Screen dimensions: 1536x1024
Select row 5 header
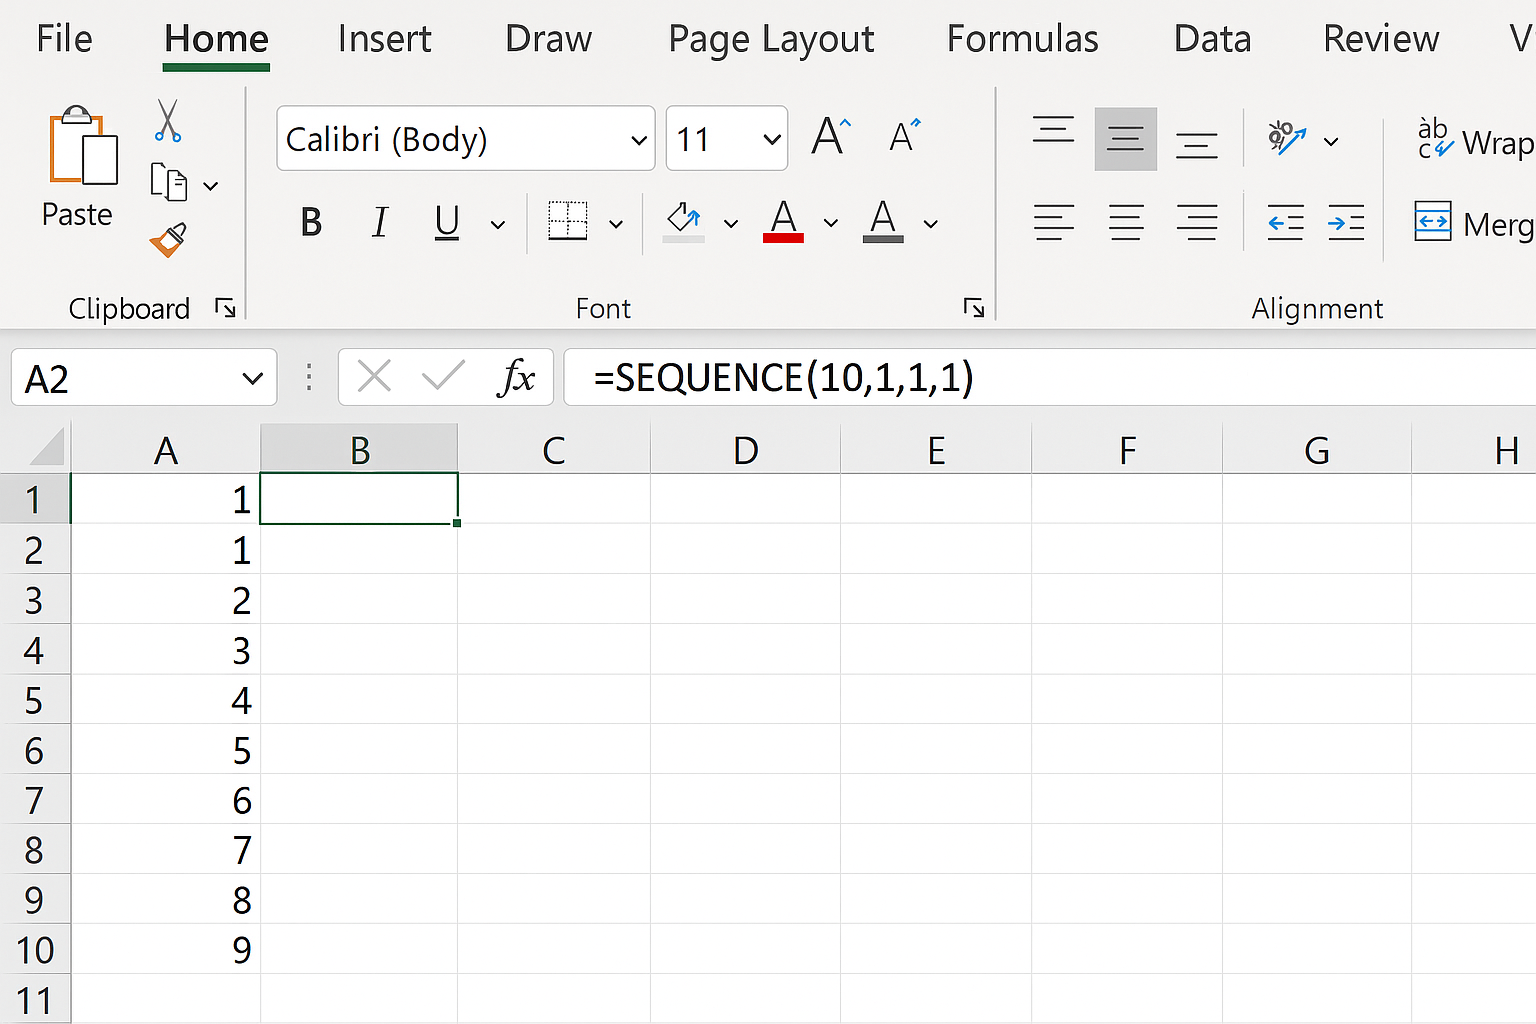pos(35,699)
